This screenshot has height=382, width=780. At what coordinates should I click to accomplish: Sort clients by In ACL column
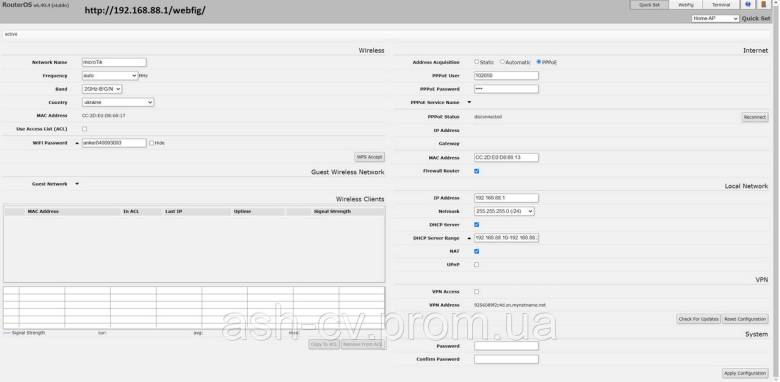coord(131,211)
